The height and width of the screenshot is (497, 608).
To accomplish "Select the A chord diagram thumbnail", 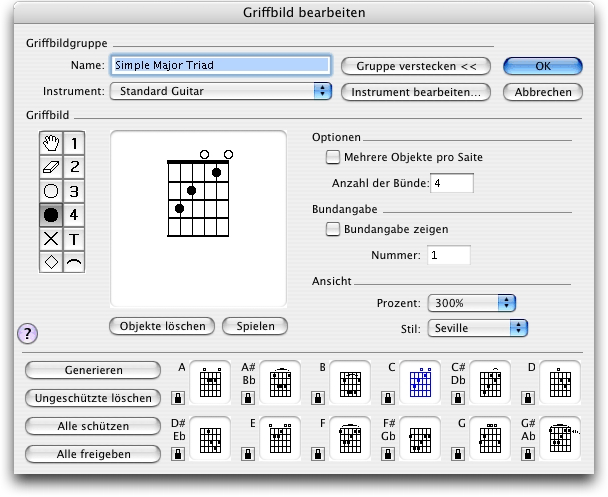I will coord(210,383).
